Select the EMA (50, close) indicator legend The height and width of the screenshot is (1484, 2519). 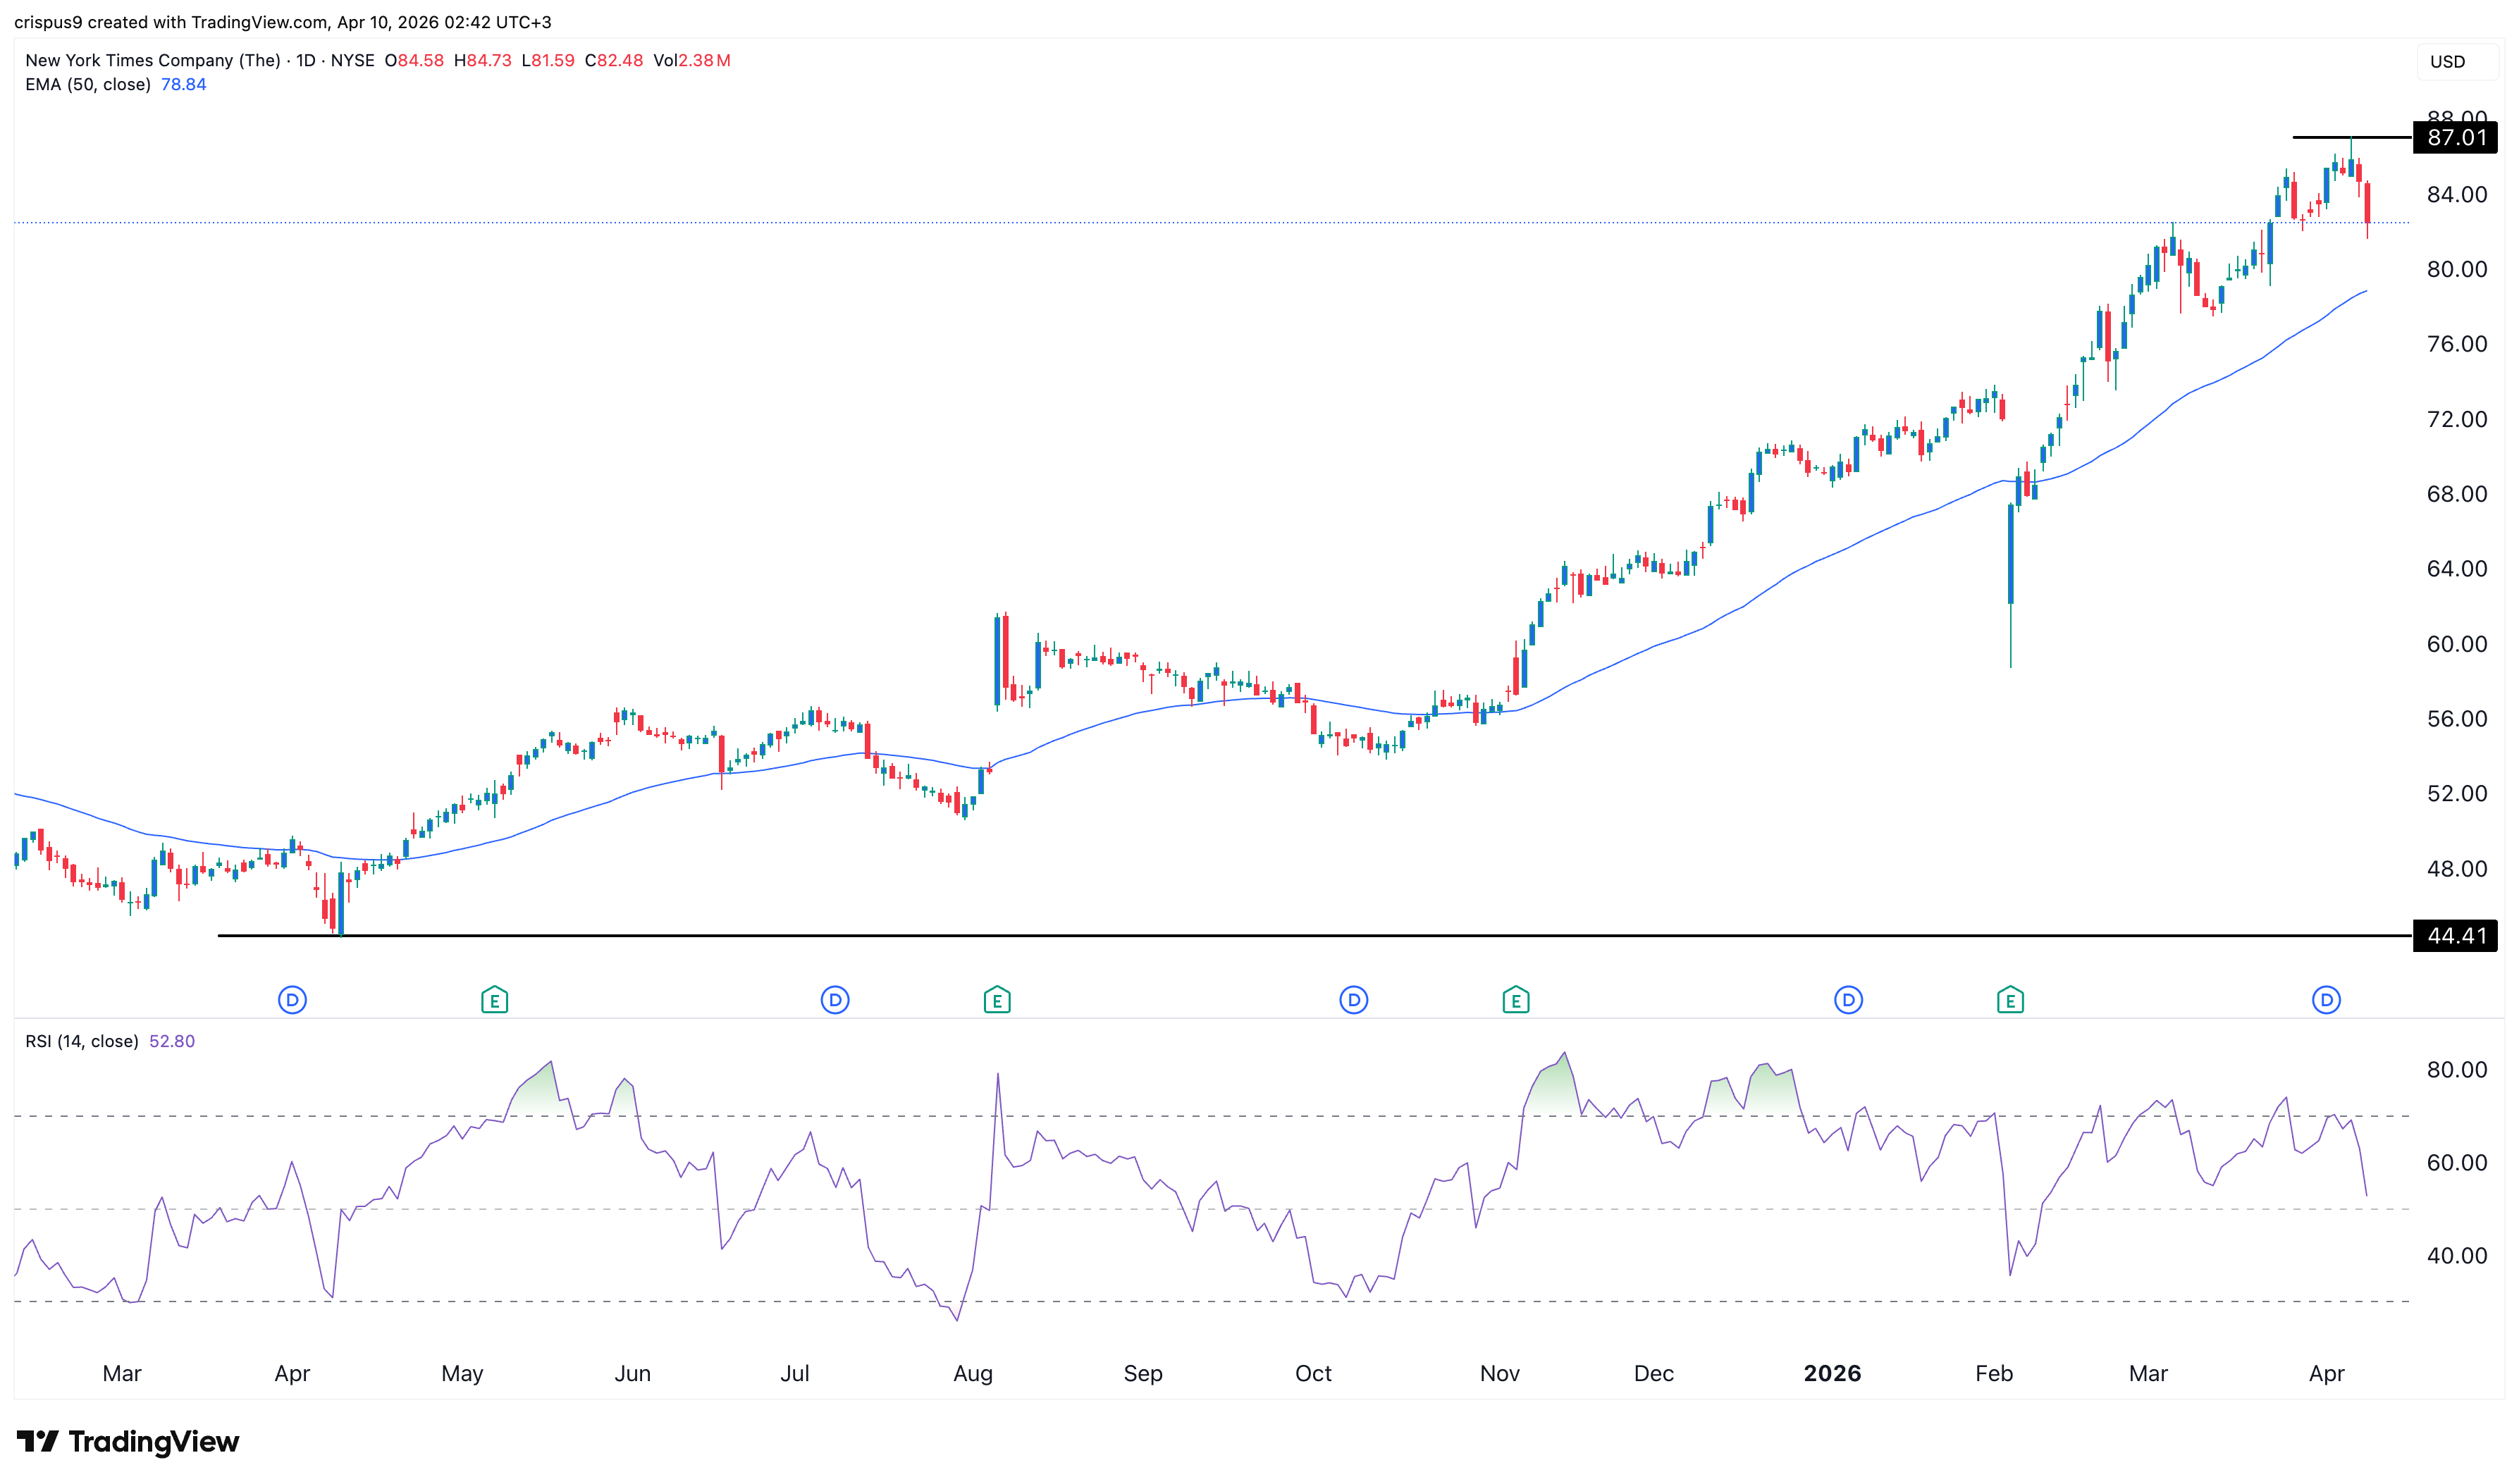click(88, 85)
